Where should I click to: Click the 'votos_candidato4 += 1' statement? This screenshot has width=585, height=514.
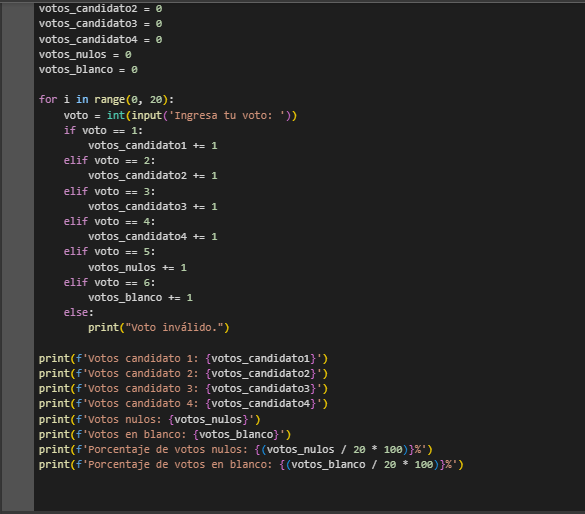153,237
